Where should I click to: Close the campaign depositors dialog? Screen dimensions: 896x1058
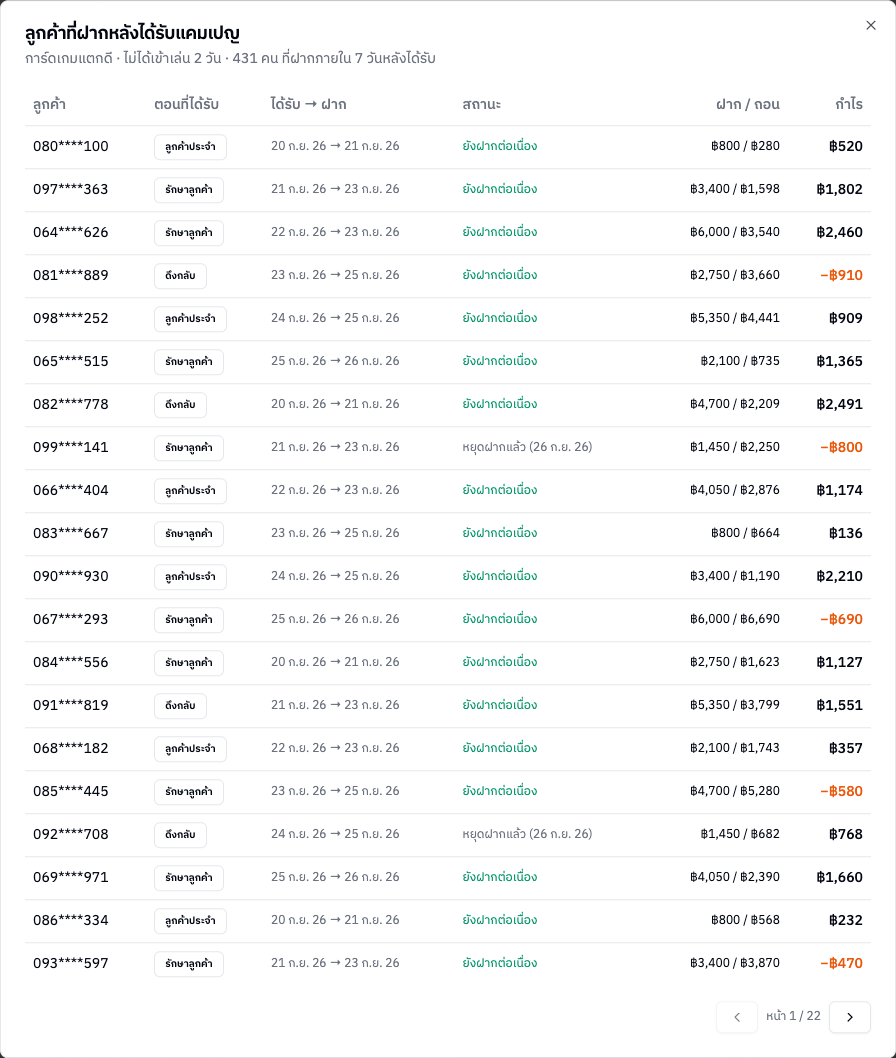(870, 25)
